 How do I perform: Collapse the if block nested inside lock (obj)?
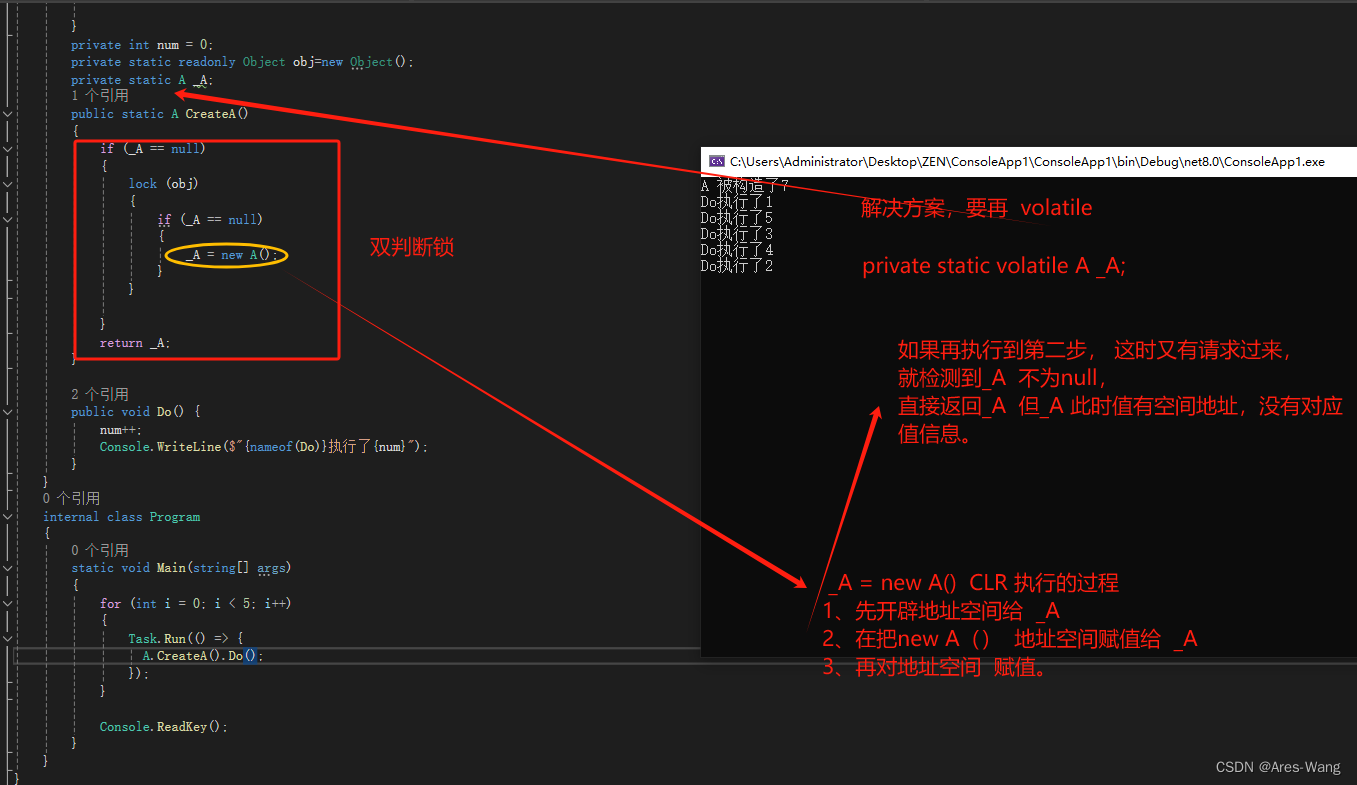[x=8, y=219]
